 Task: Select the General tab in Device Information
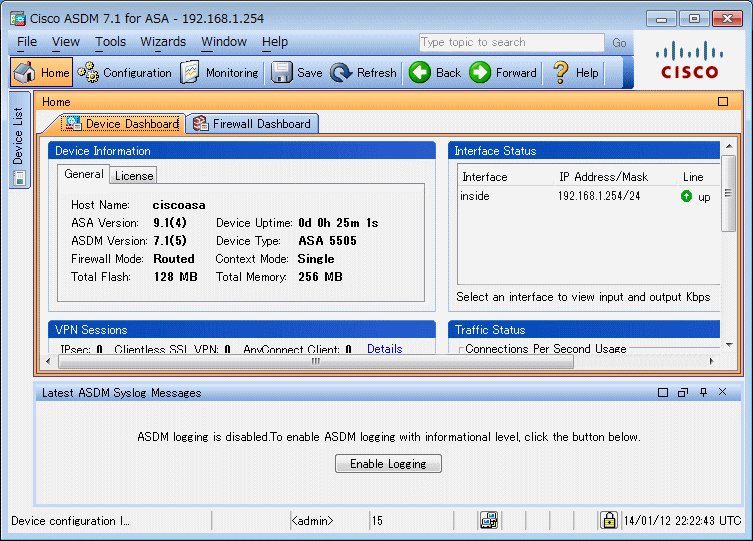(x=84, y=174)
